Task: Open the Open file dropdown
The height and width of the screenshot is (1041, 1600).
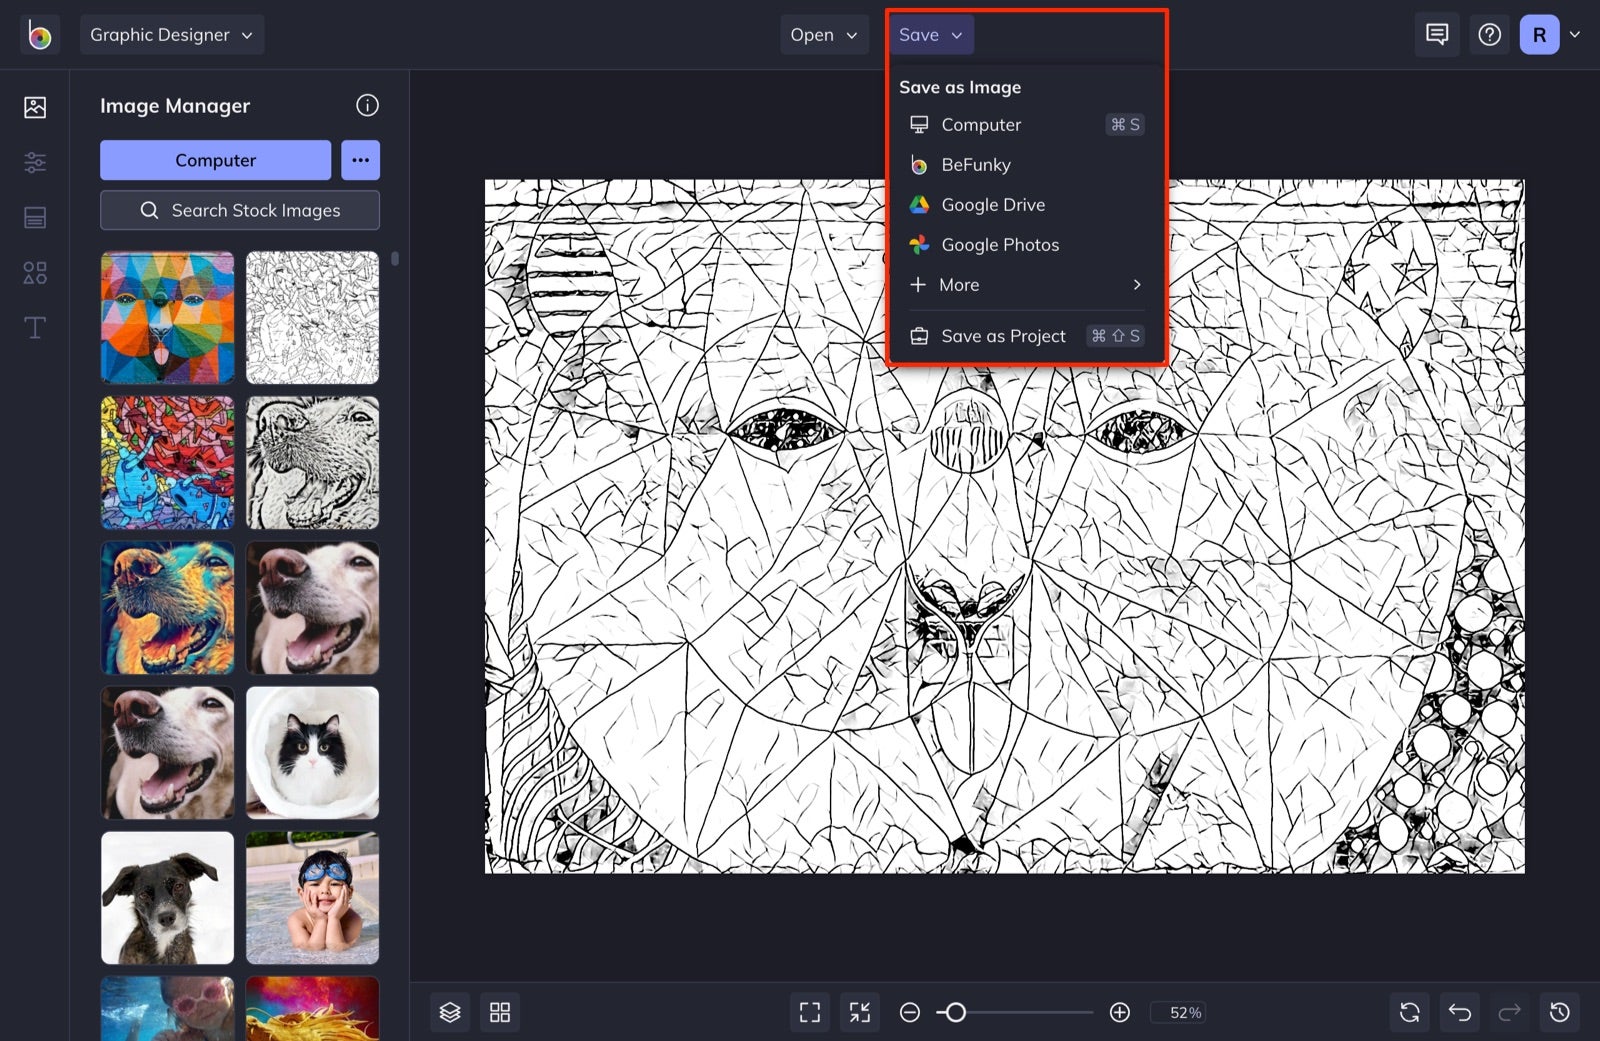Action: tap(823, 34)
